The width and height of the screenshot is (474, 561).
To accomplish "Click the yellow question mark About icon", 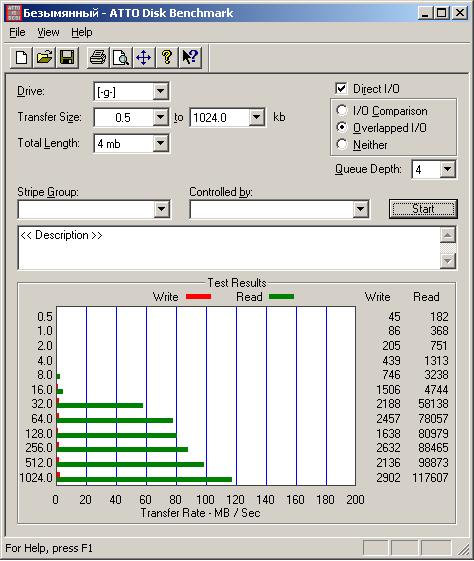I will (167, 57).
